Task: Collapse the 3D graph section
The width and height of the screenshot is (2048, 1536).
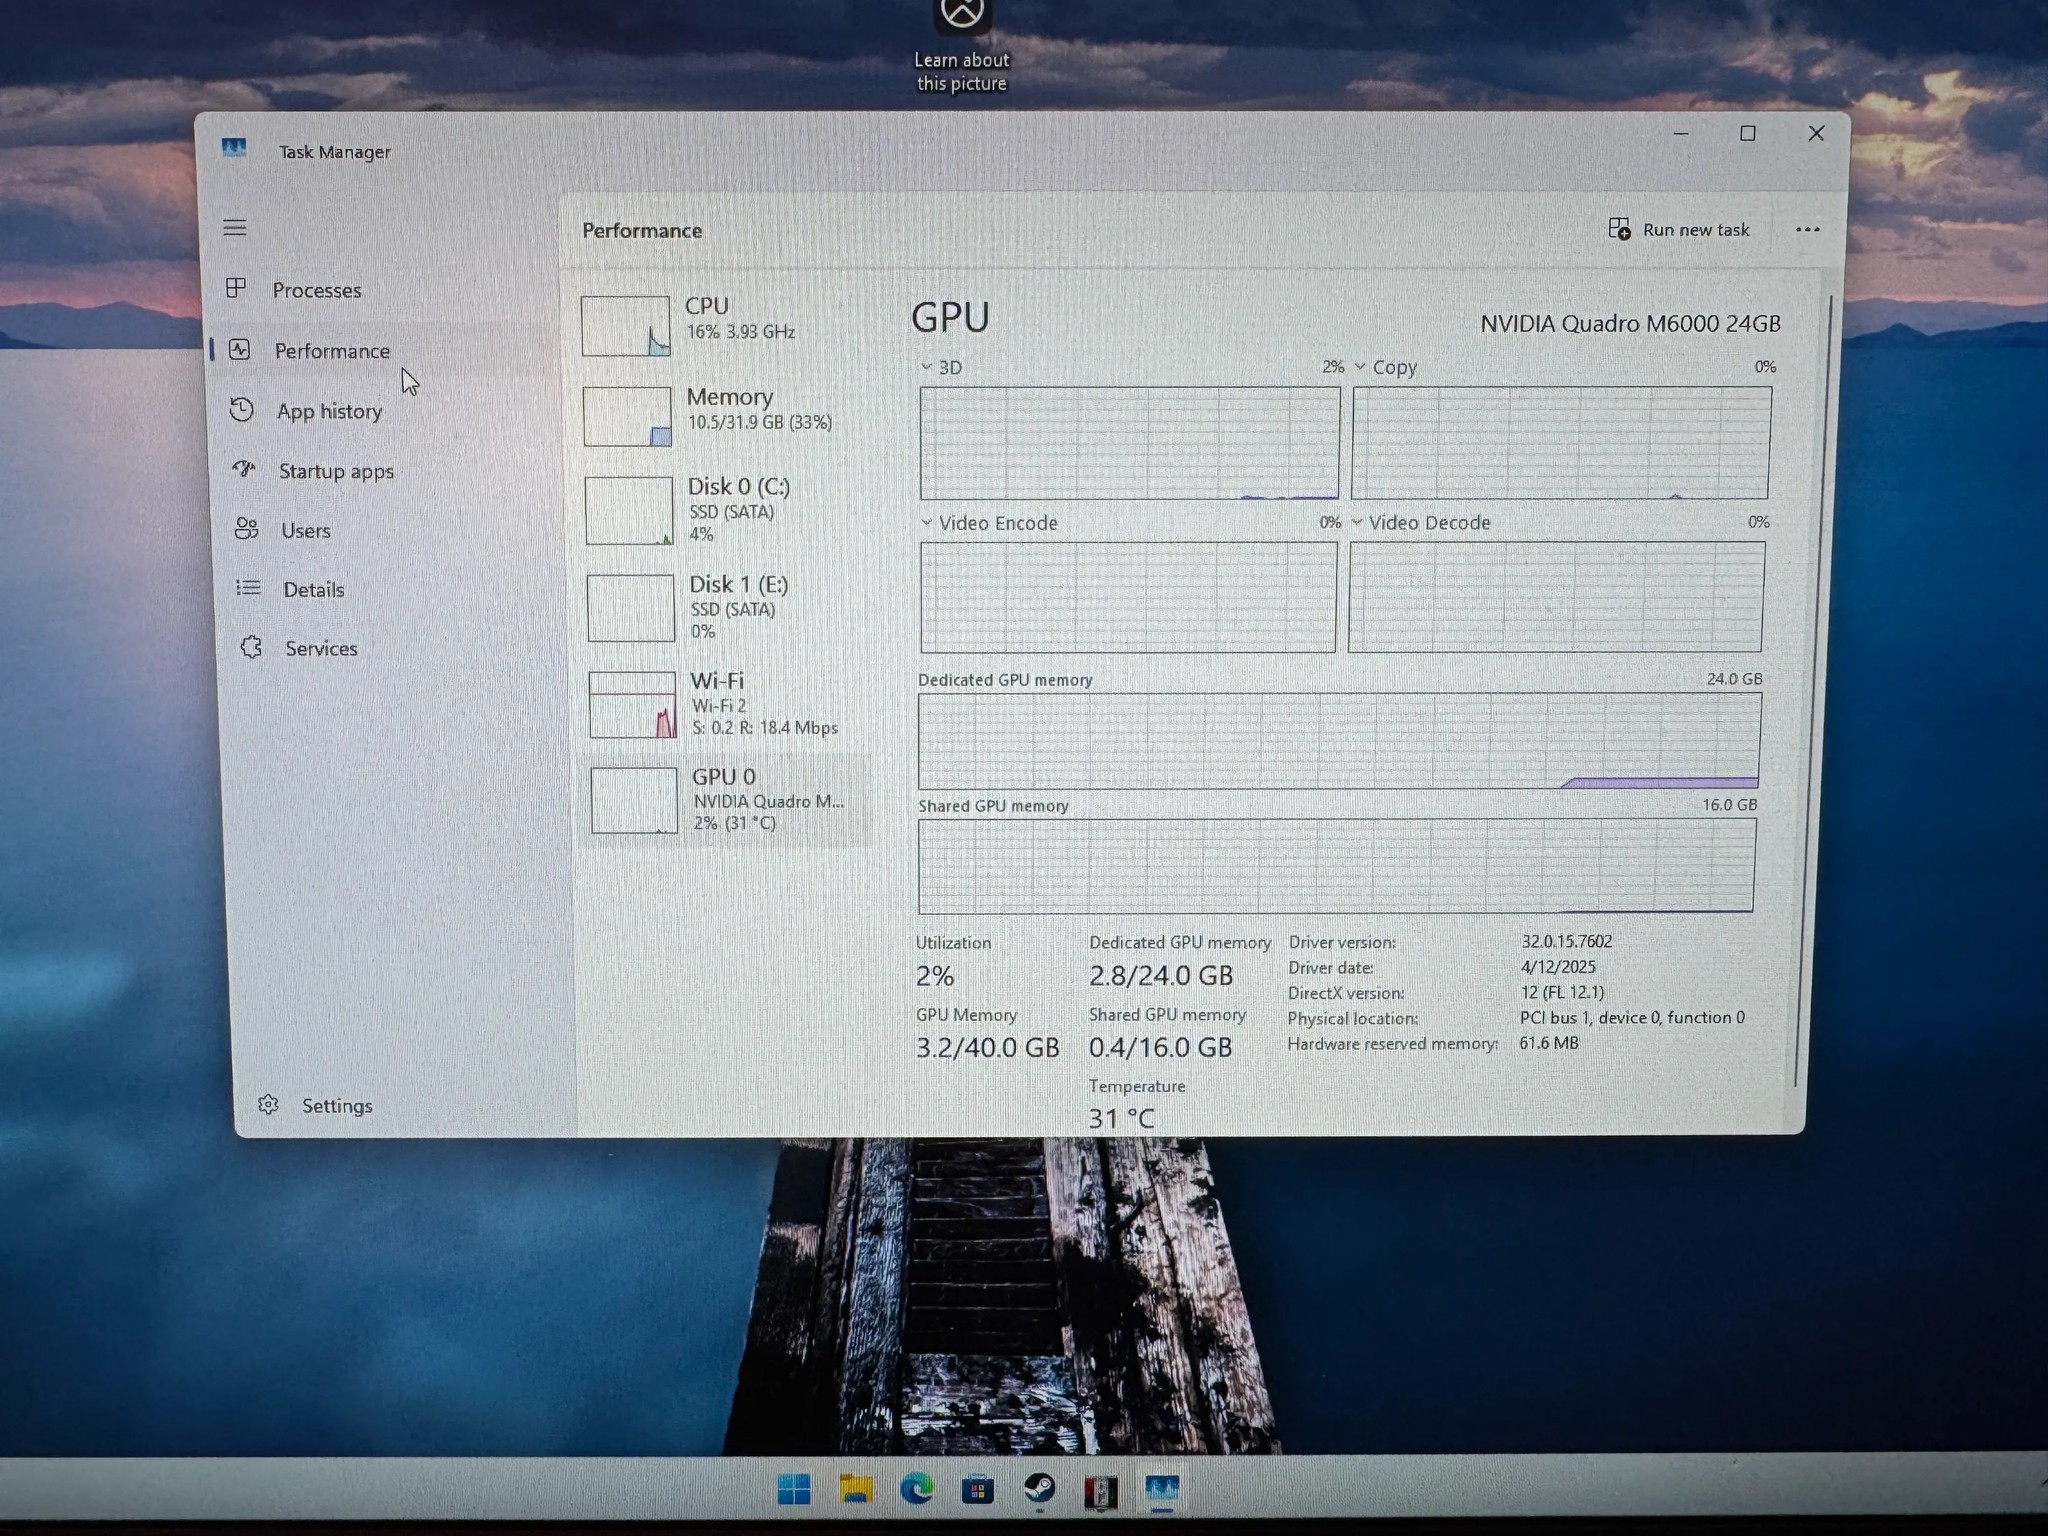Action: 927,367
